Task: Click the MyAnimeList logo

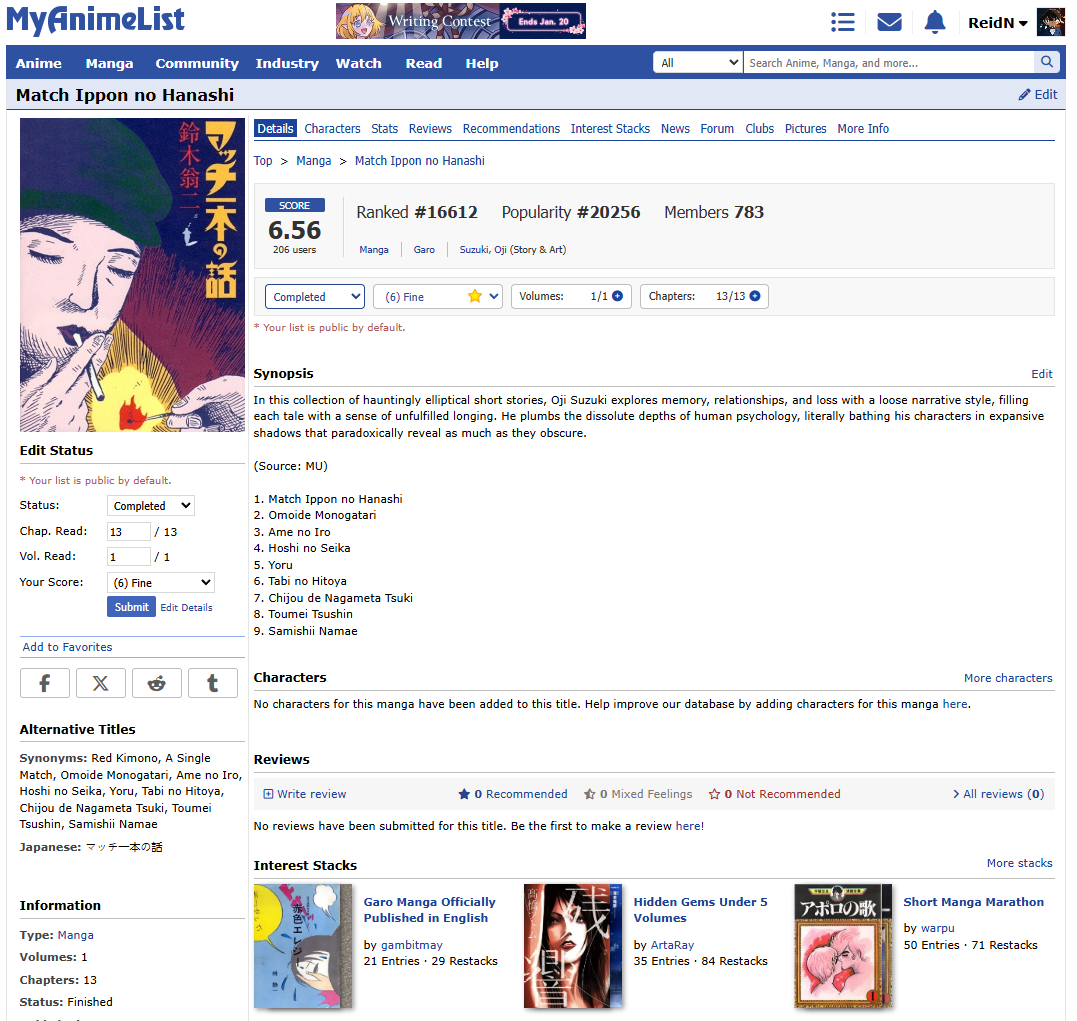Action: click(x=95, y=21)
